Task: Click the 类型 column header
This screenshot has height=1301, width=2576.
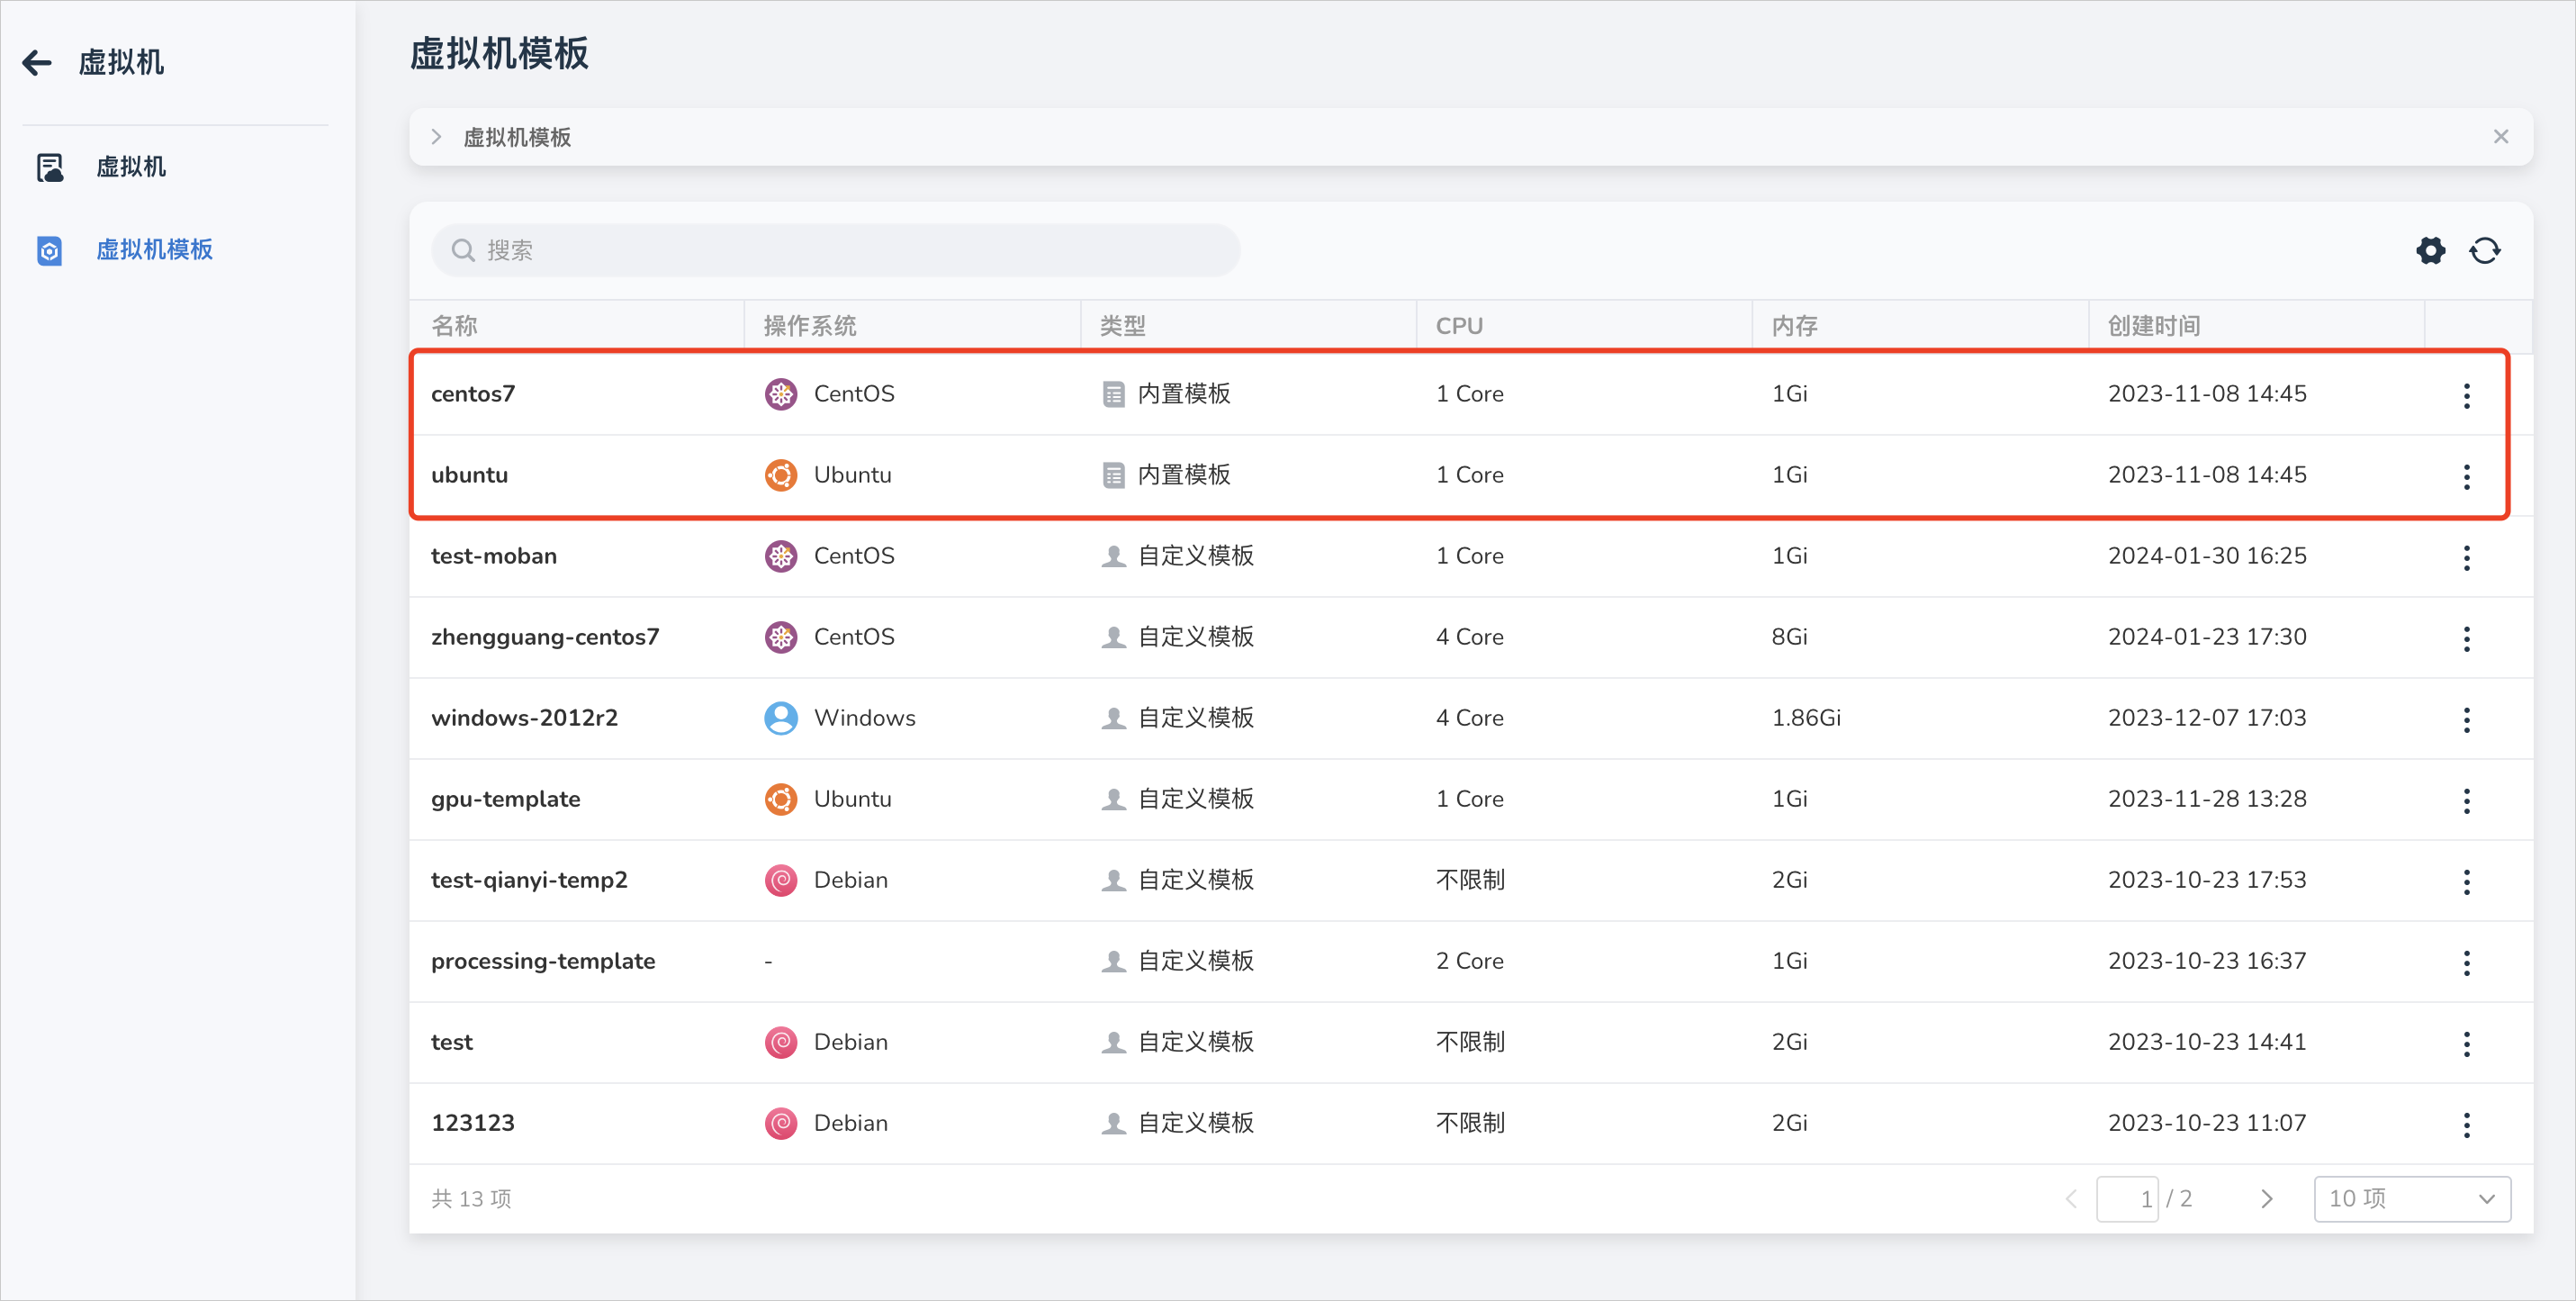Action: [x=1123, y=326]
